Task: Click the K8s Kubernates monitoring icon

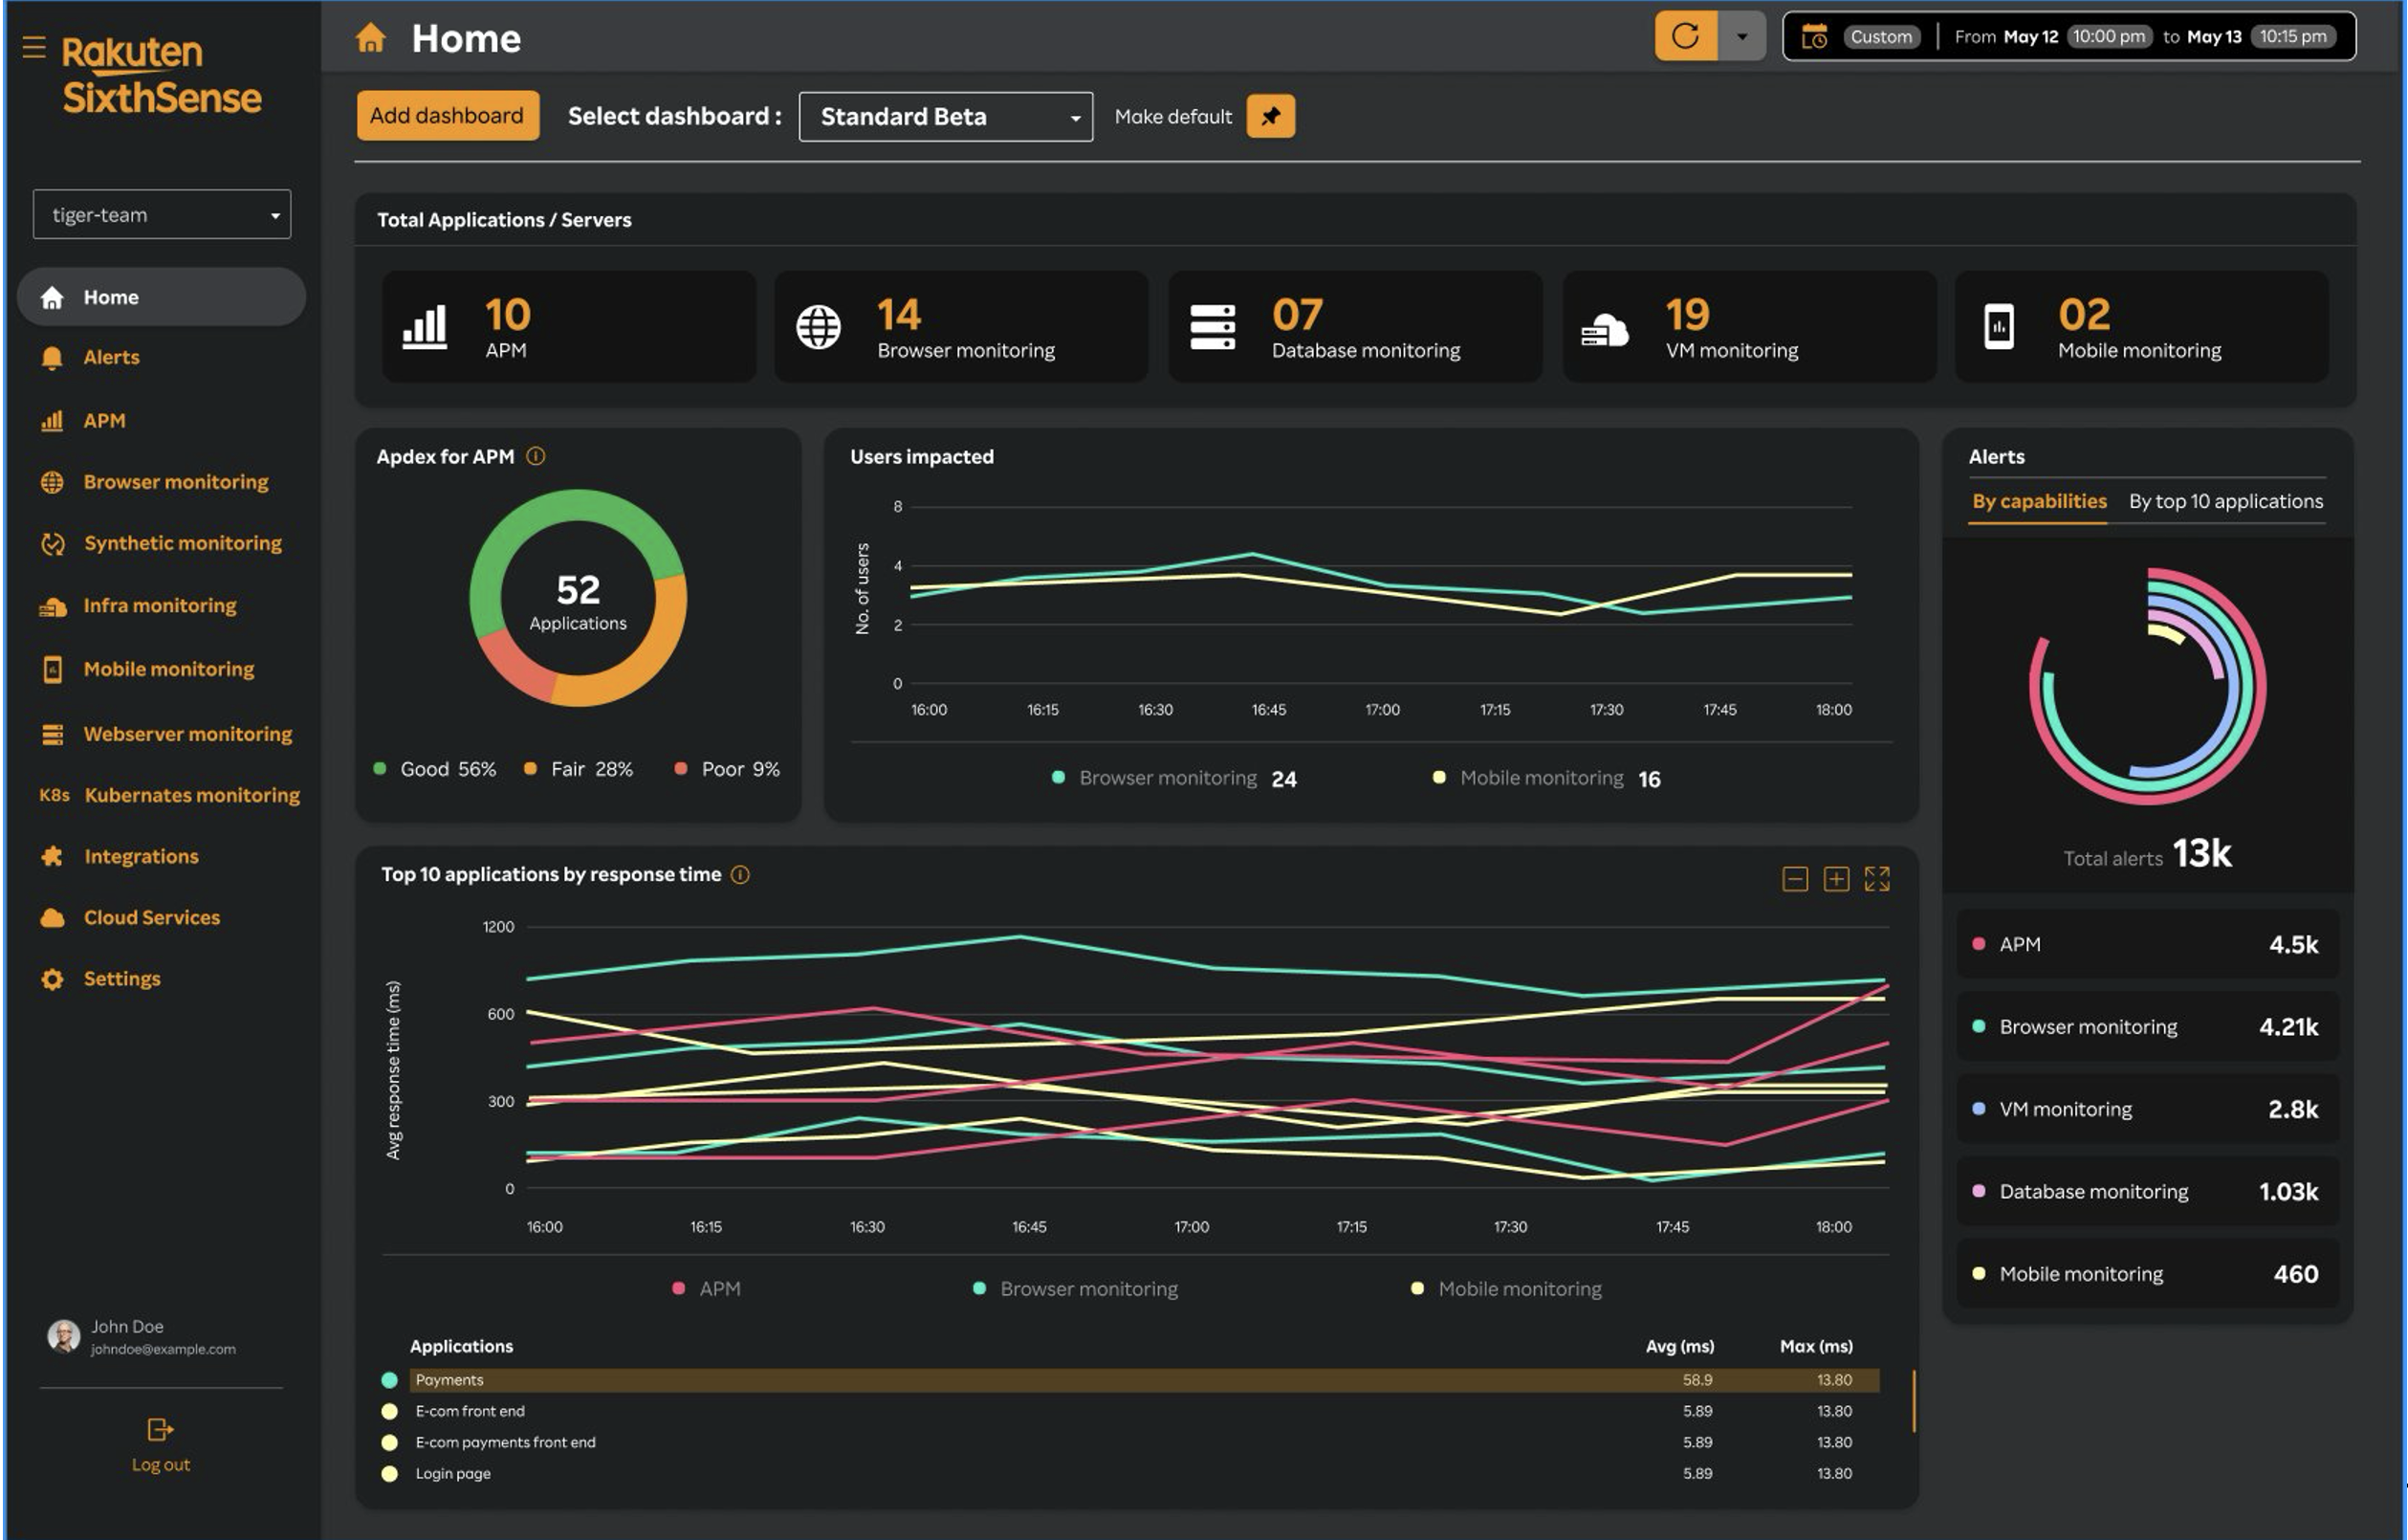Action: click(x=54, y=795)
